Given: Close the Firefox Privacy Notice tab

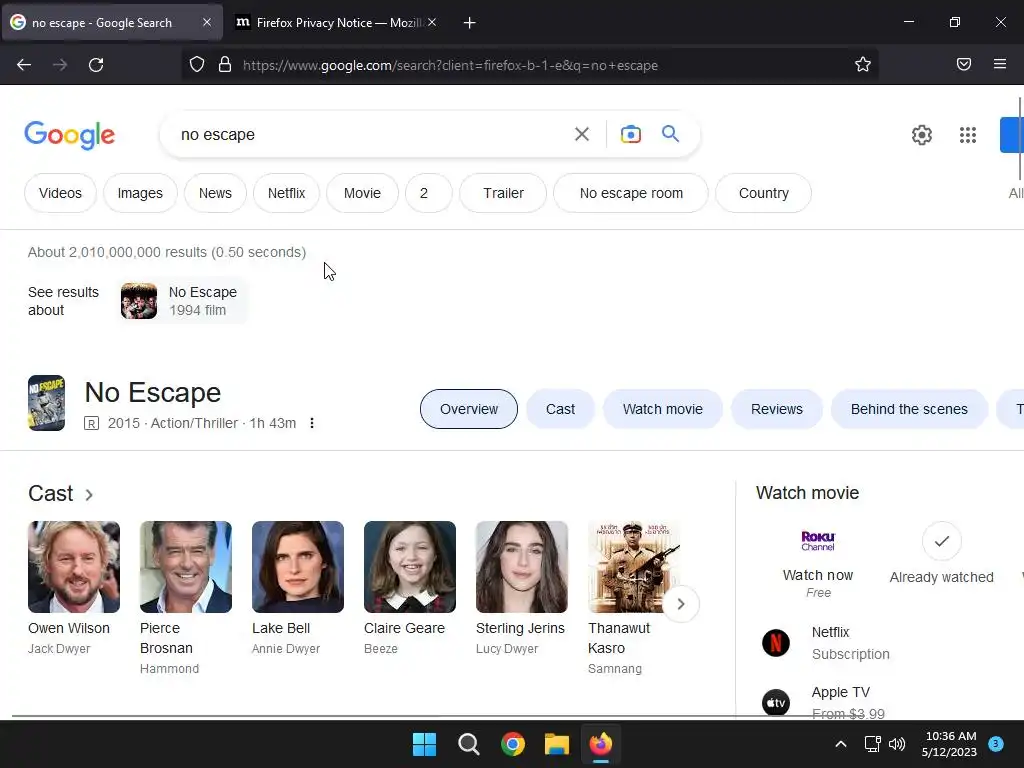Looking at the screenshot, I should click(432, 22).
